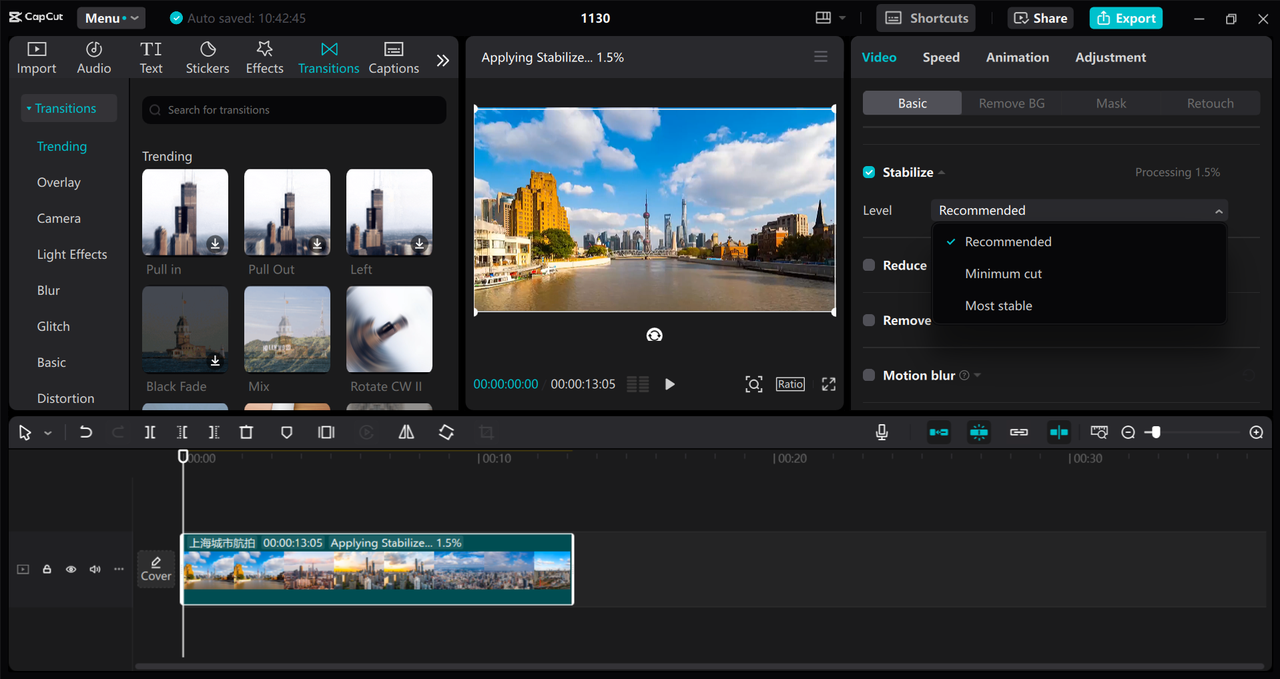This screenshot has height=679, width=1280.
Task: Hide the video track with eye icon
Action: (71, 569)
